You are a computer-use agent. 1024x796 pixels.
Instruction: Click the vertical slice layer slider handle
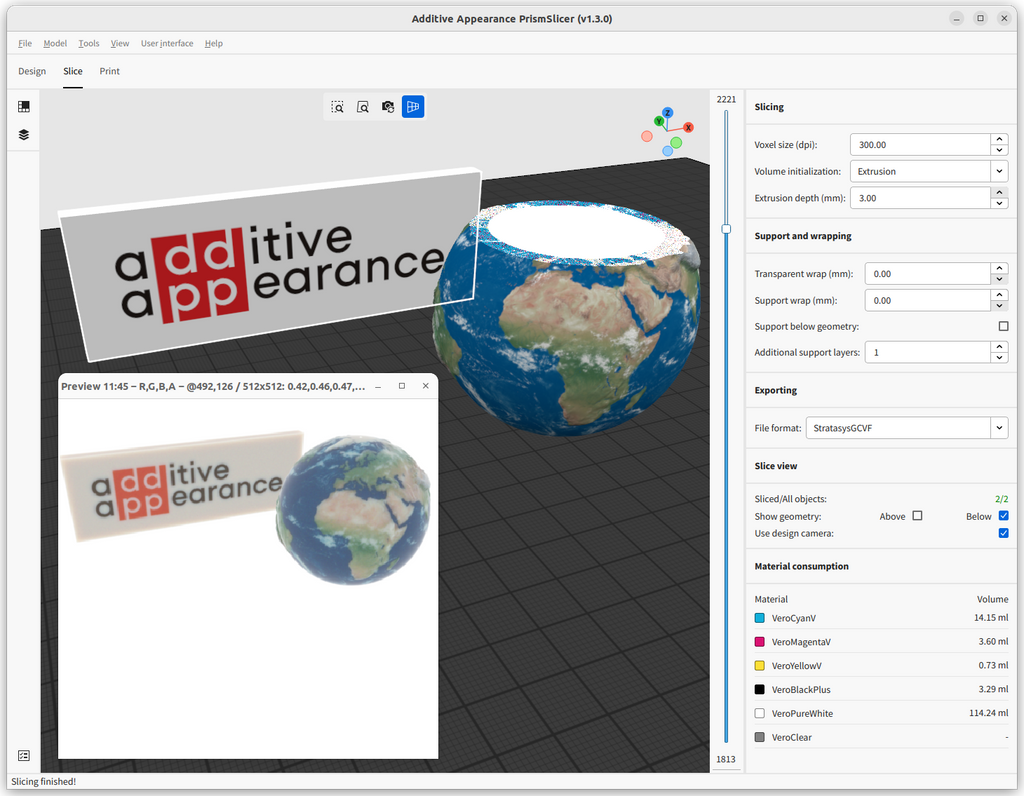click(x=726, y=229)
